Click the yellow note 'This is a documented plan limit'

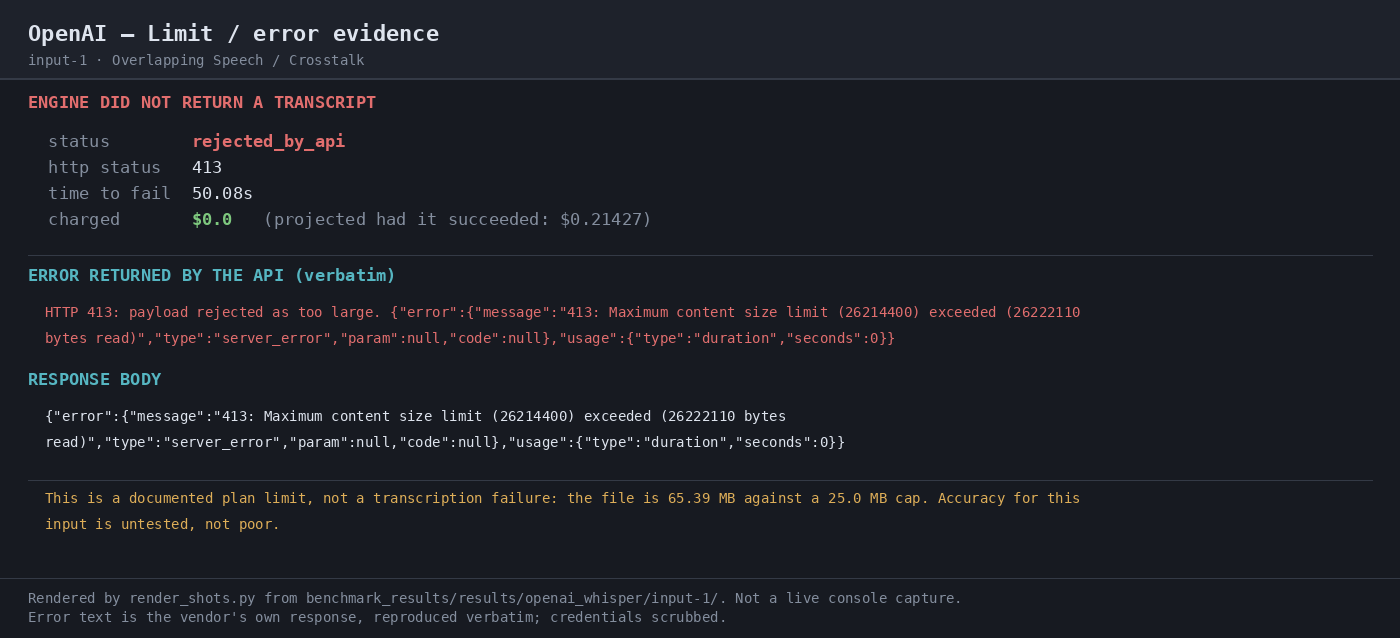tap(562, 498)
